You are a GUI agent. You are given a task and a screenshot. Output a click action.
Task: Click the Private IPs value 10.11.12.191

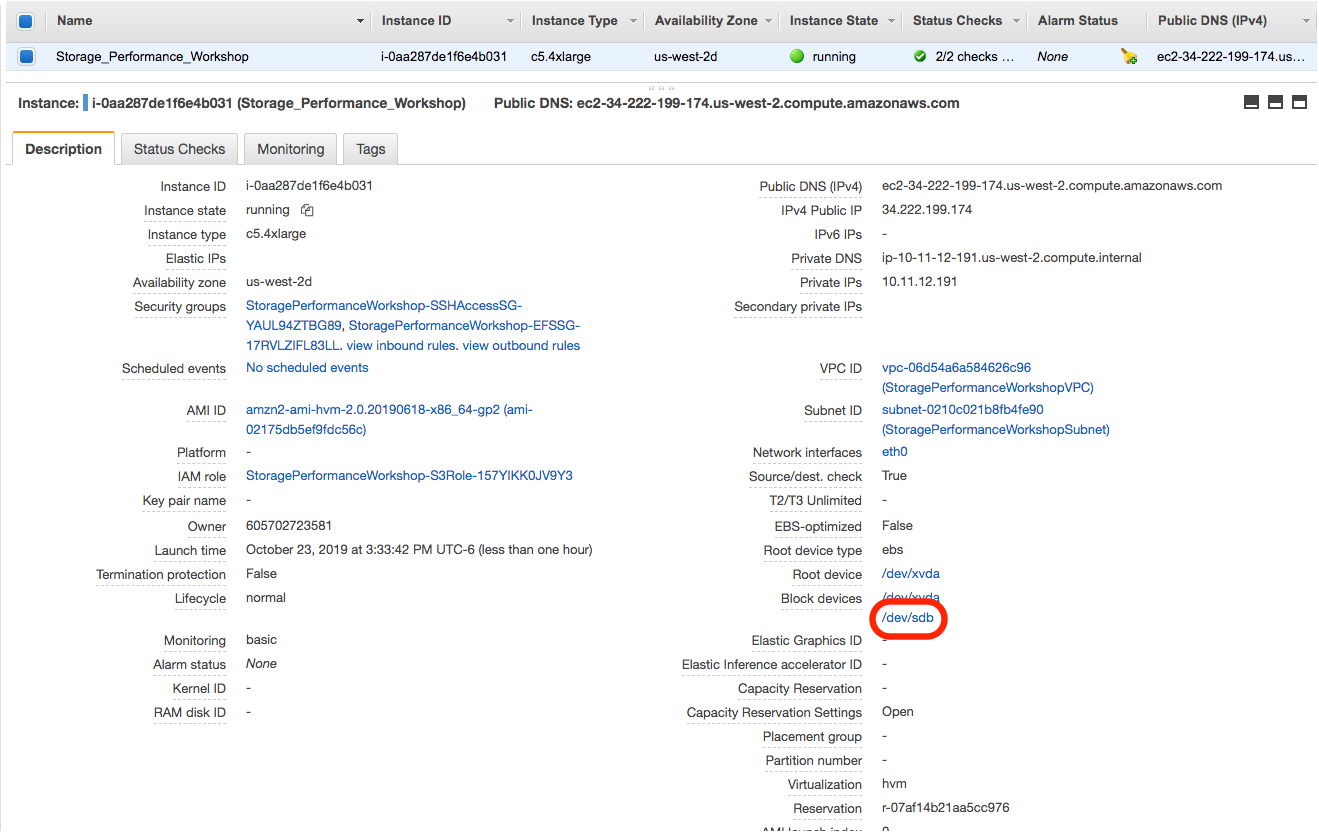click(x=920, y=282)
